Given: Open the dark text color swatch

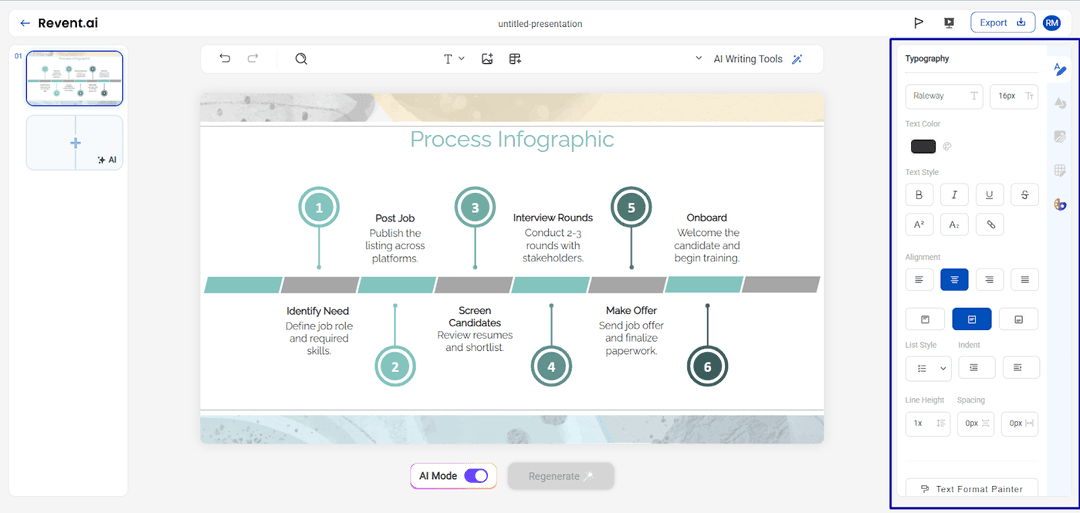Looking at the screenshot, I should pyautogui.click(x=923, y=147).
